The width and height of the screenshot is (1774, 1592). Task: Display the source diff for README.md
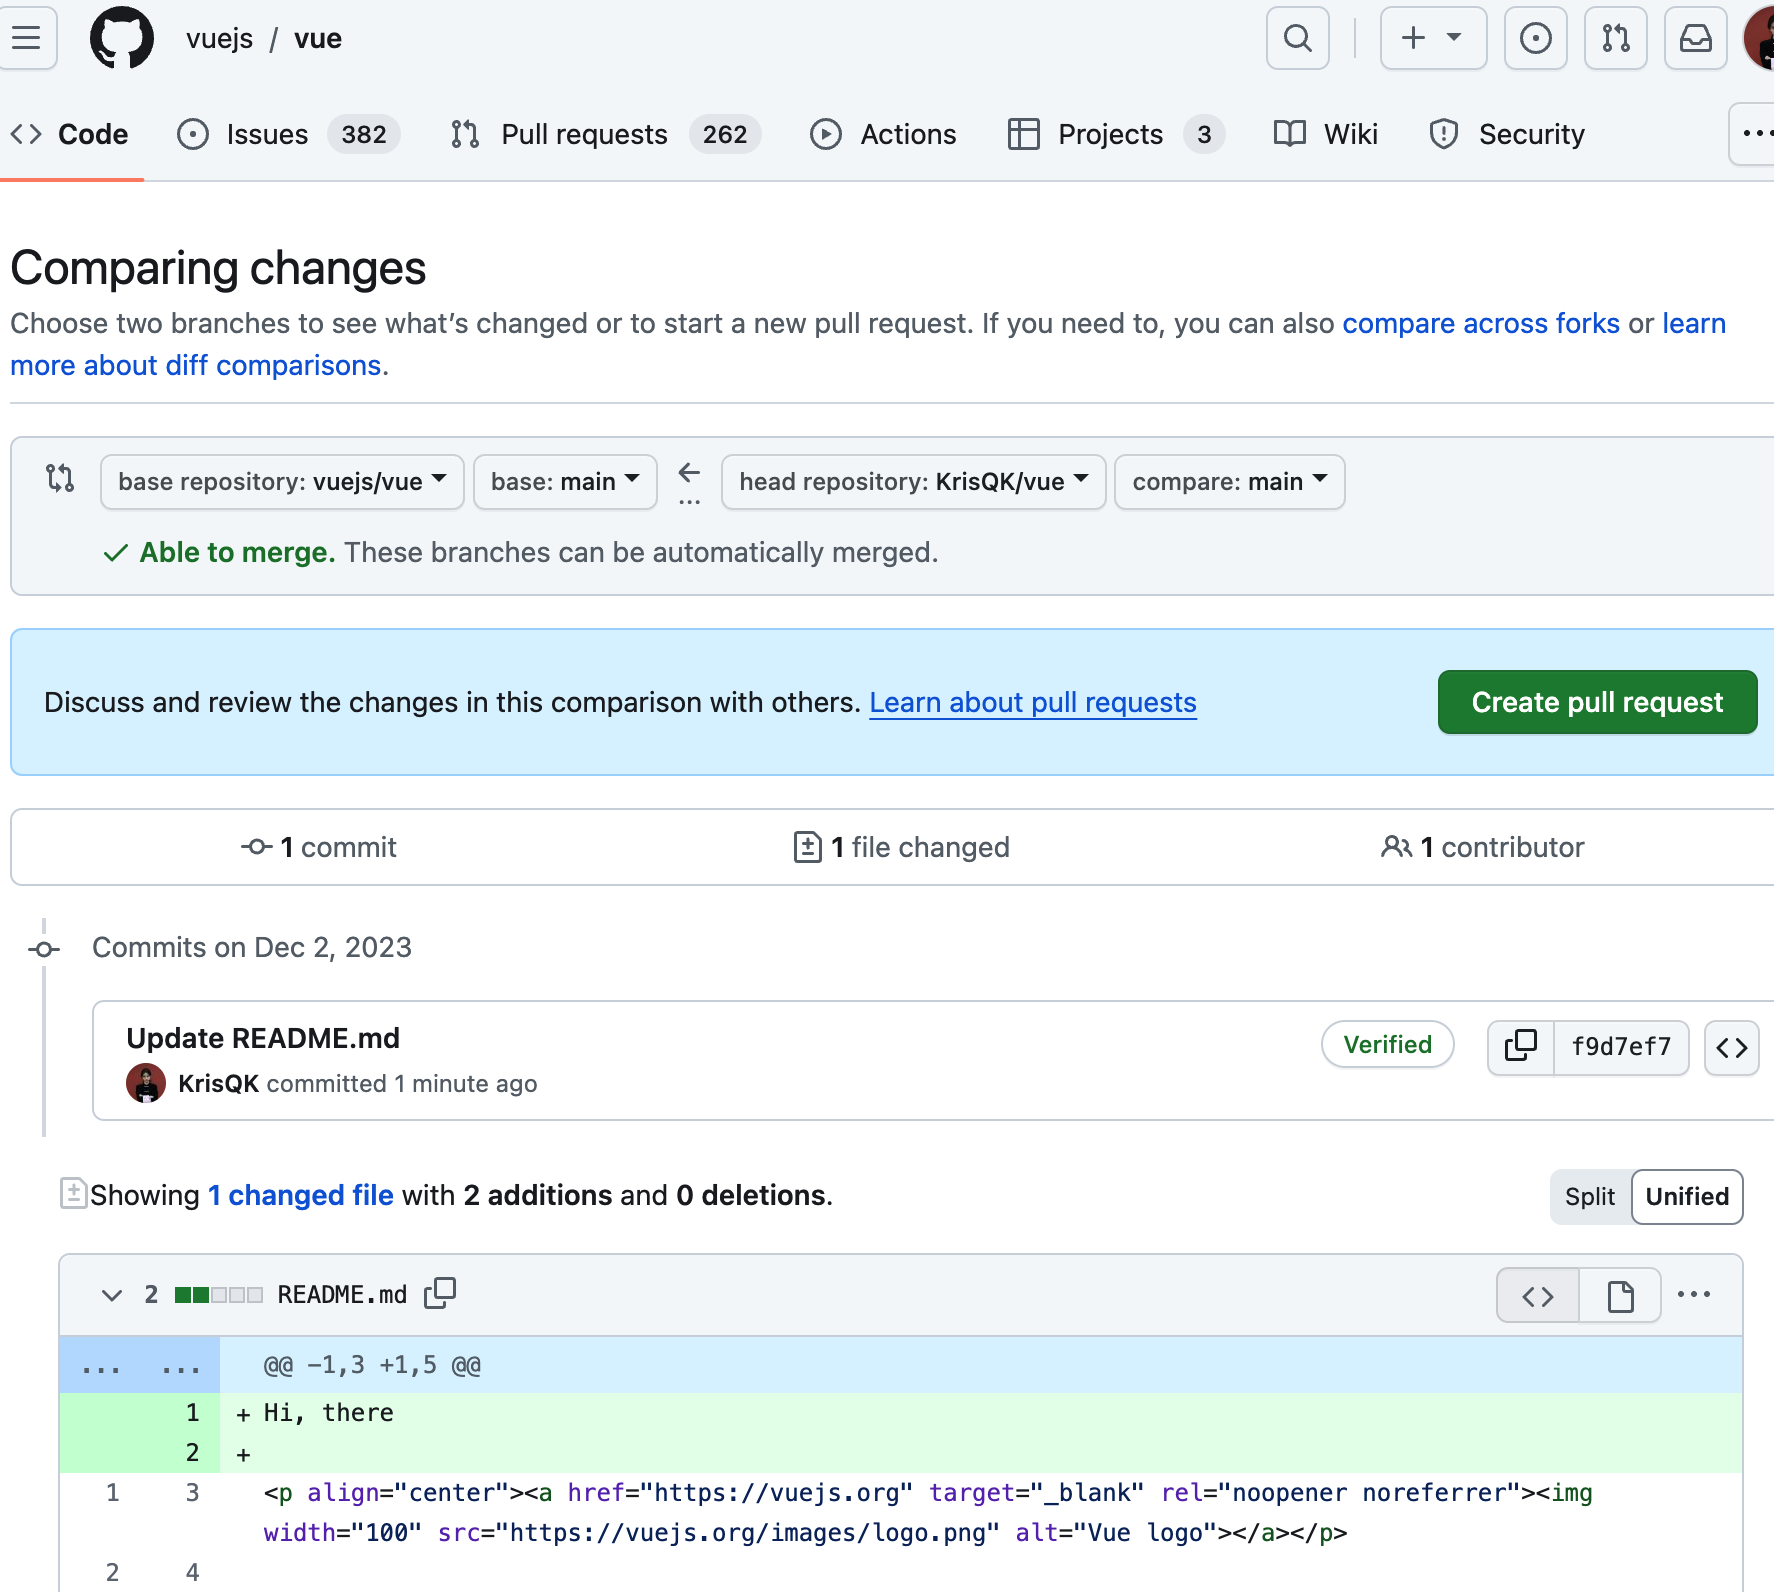click(1538, 1296)
